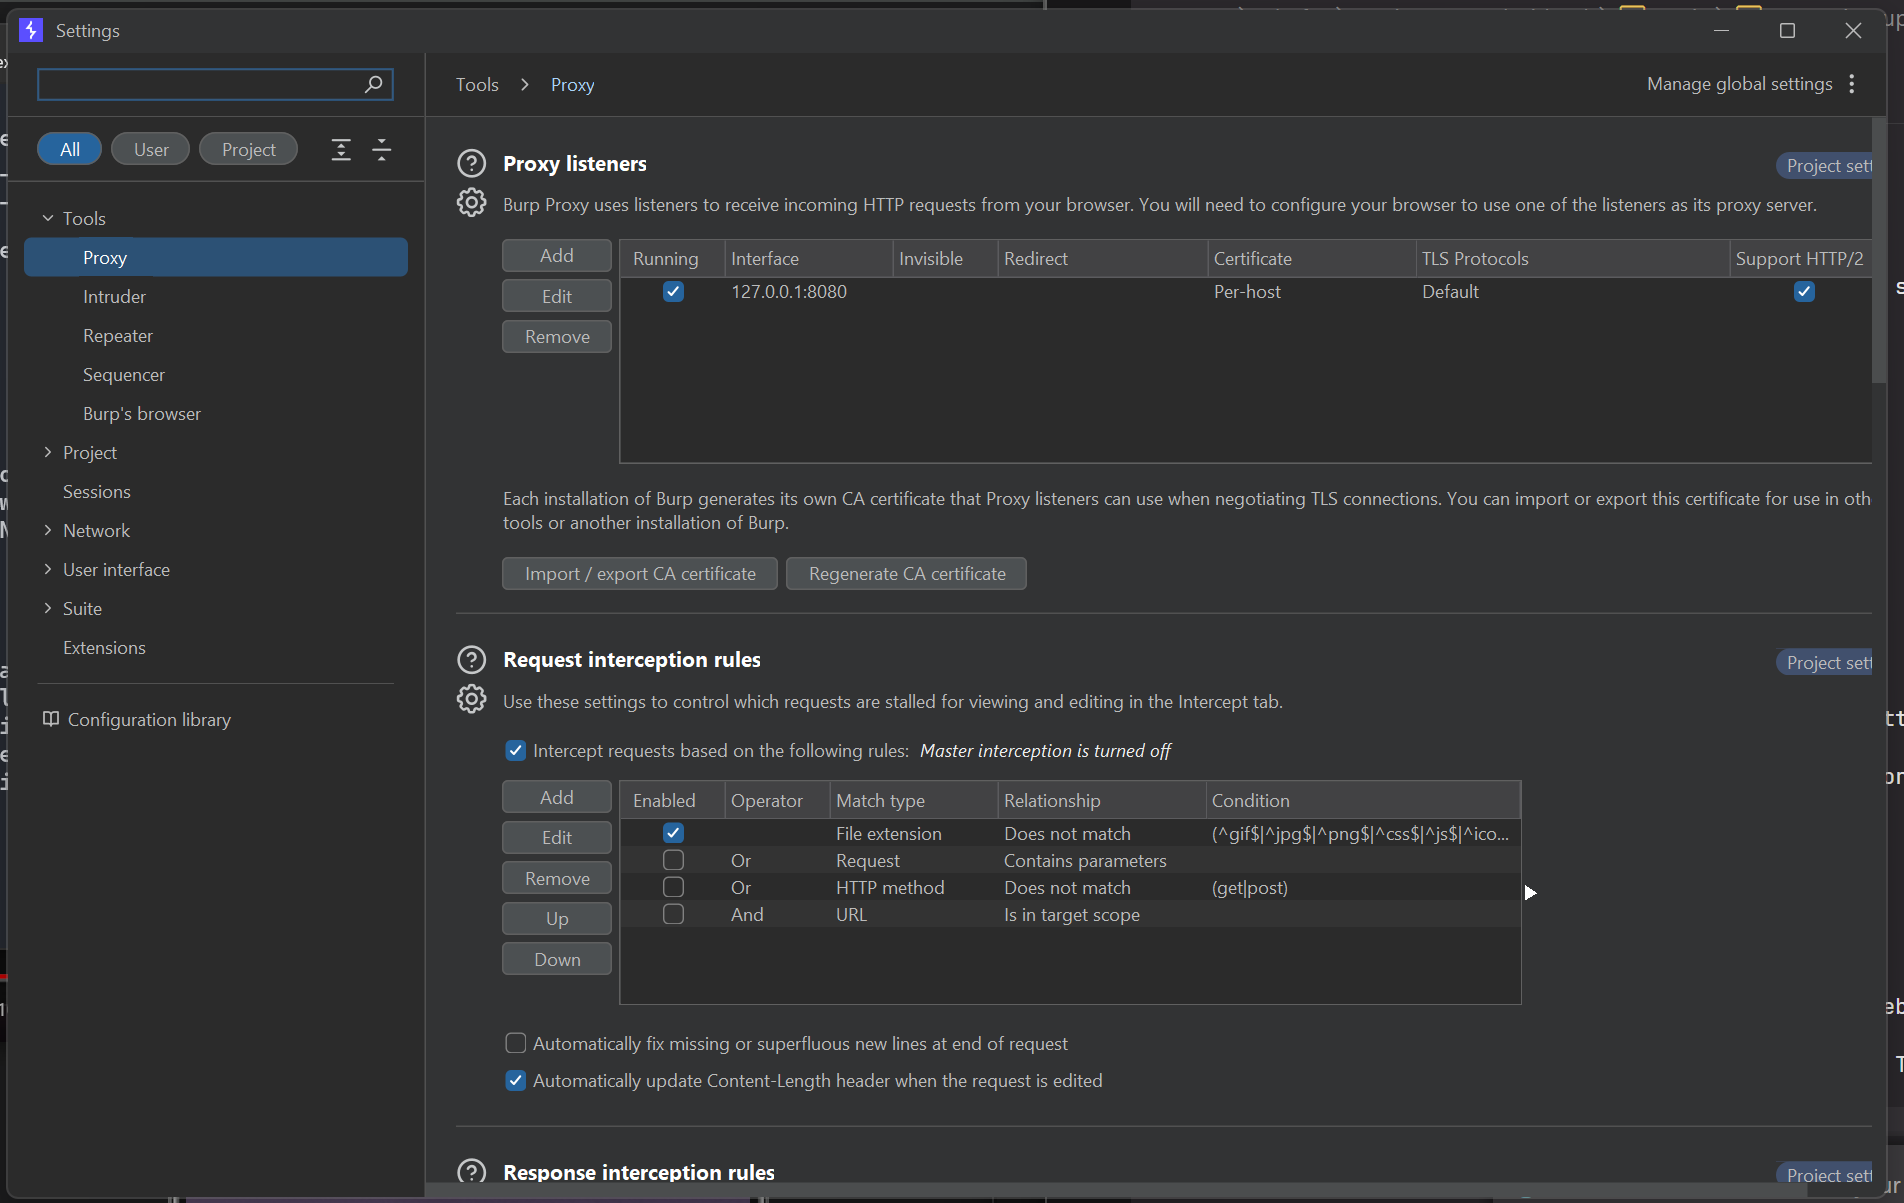This screenshot has height=1203, width=1904.
Task: Open Intruder settings in the tree
Action: [114, 297]
